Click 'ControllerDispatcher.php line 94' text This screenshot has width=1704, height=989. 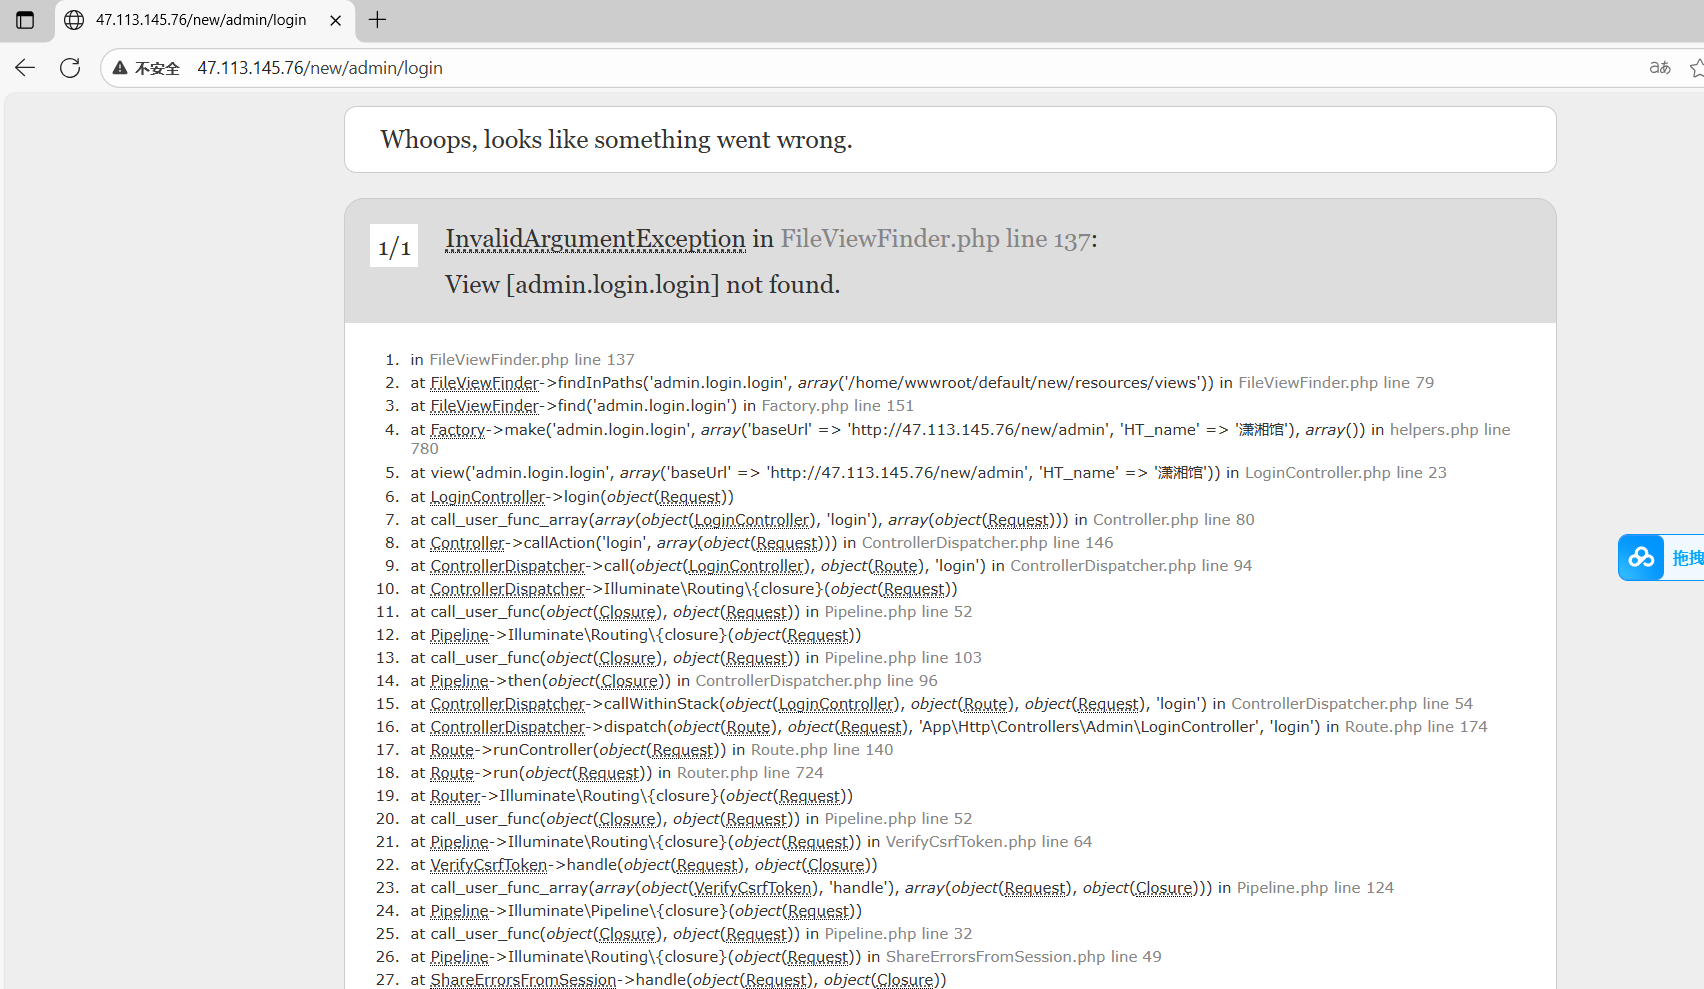pos(1130,566)
